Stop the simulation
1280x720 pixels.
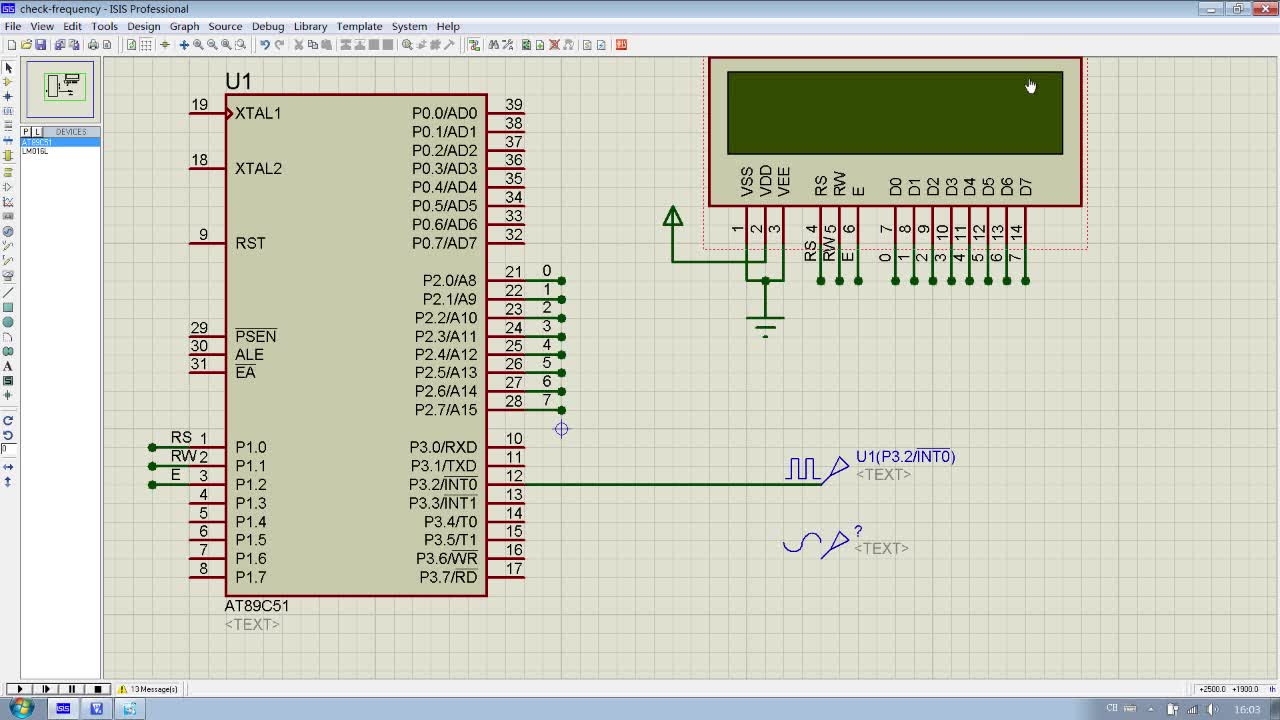(x=98, y=689)
